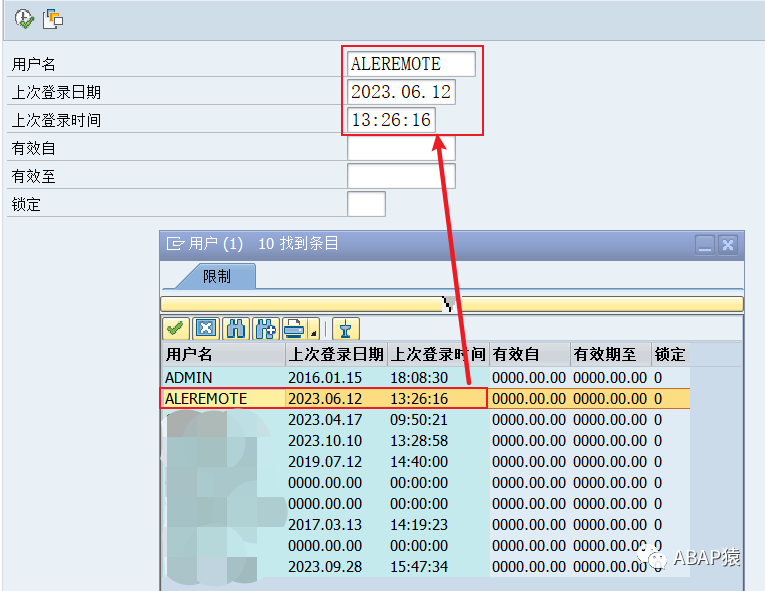
Task: Click the 上次登录日期 field with 2023.06.12
Action: coord(401,92)
